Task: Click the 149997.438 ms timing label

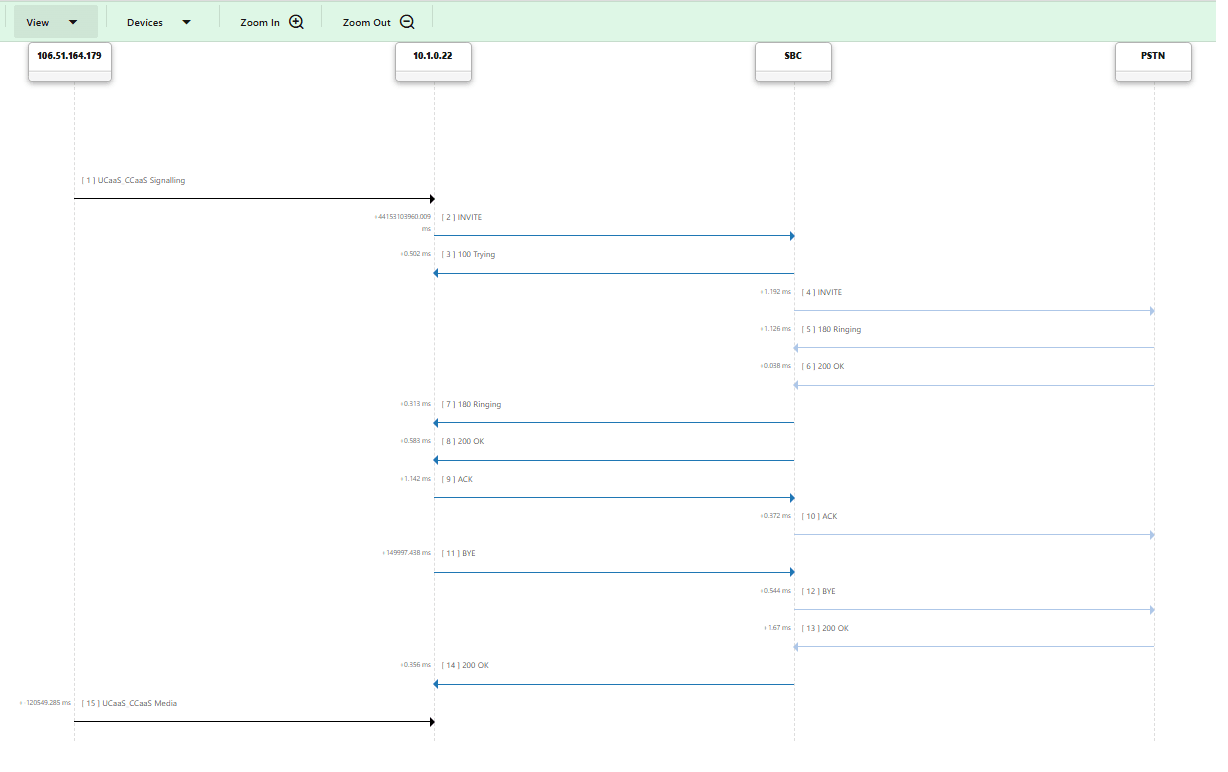Action: [x=406, y=552]
